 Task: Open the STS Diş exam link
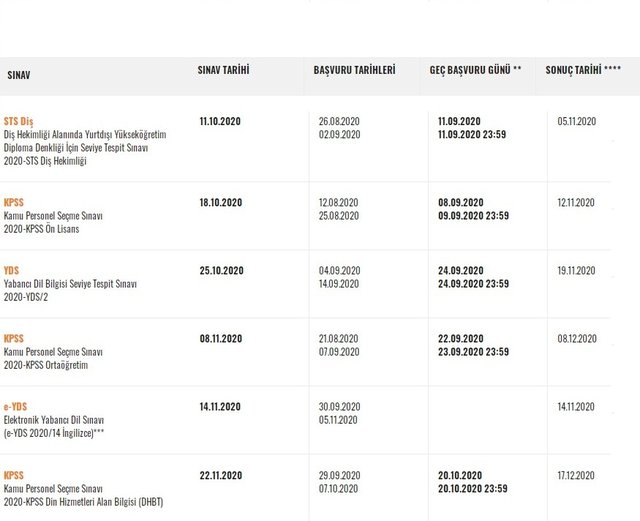pyautogui.click(x=19, y=121)
